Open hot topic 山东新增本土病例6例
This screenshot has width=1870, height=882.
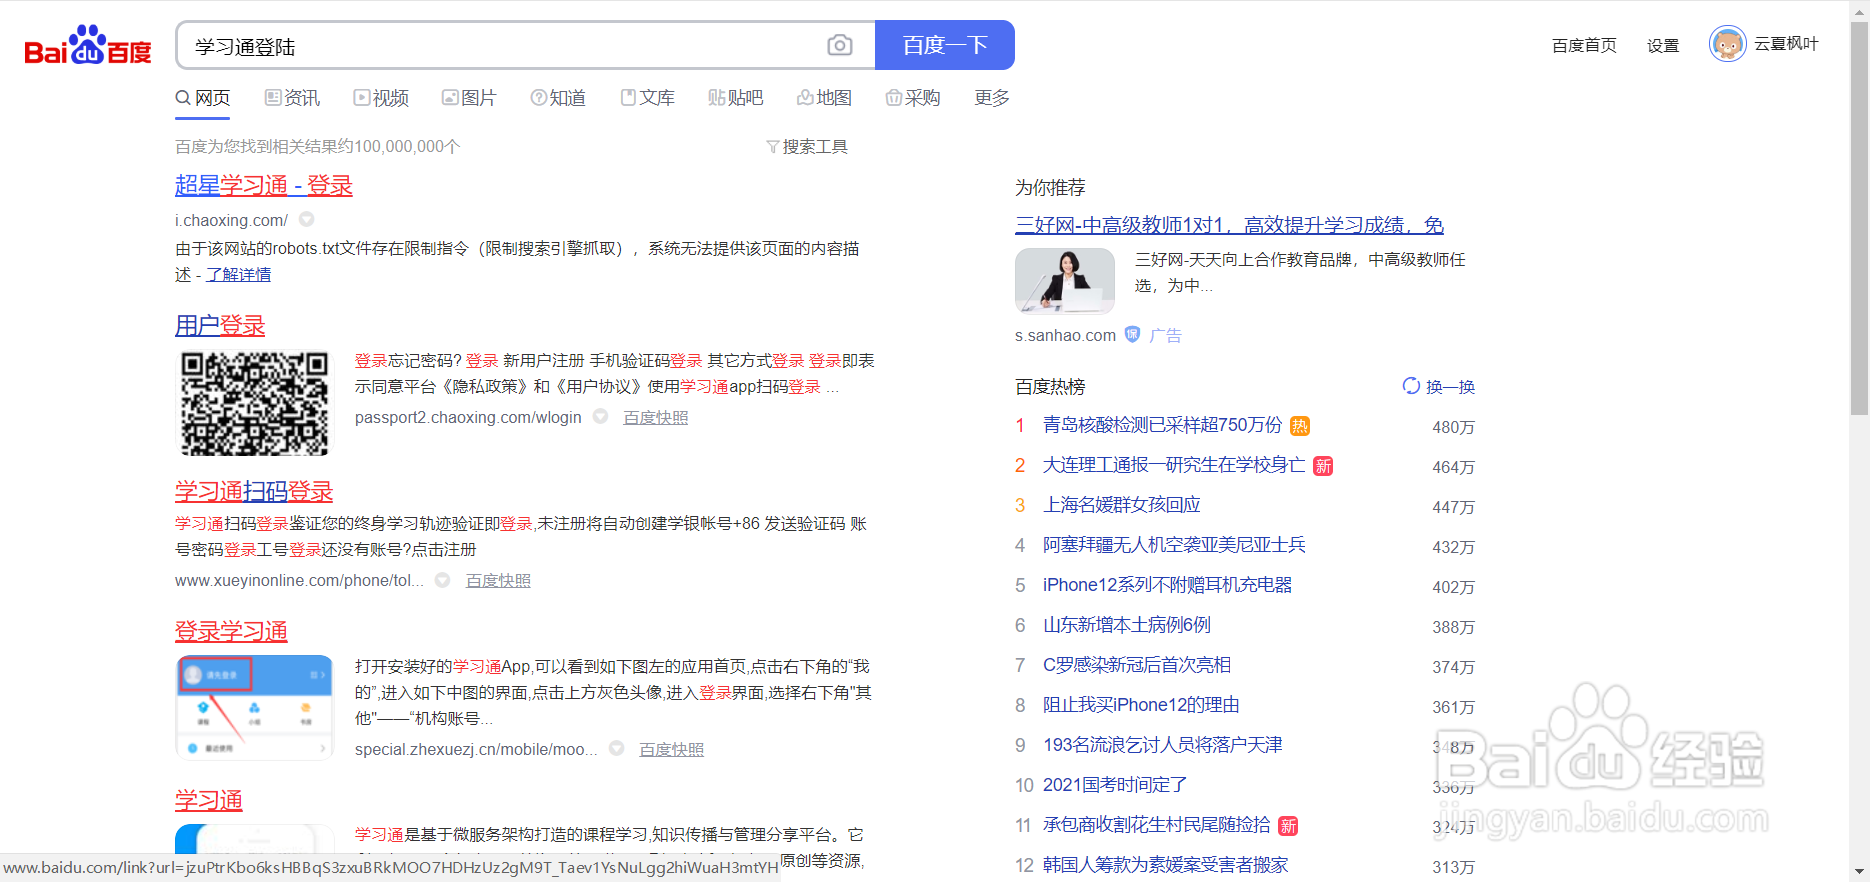tap(1127, 625)
